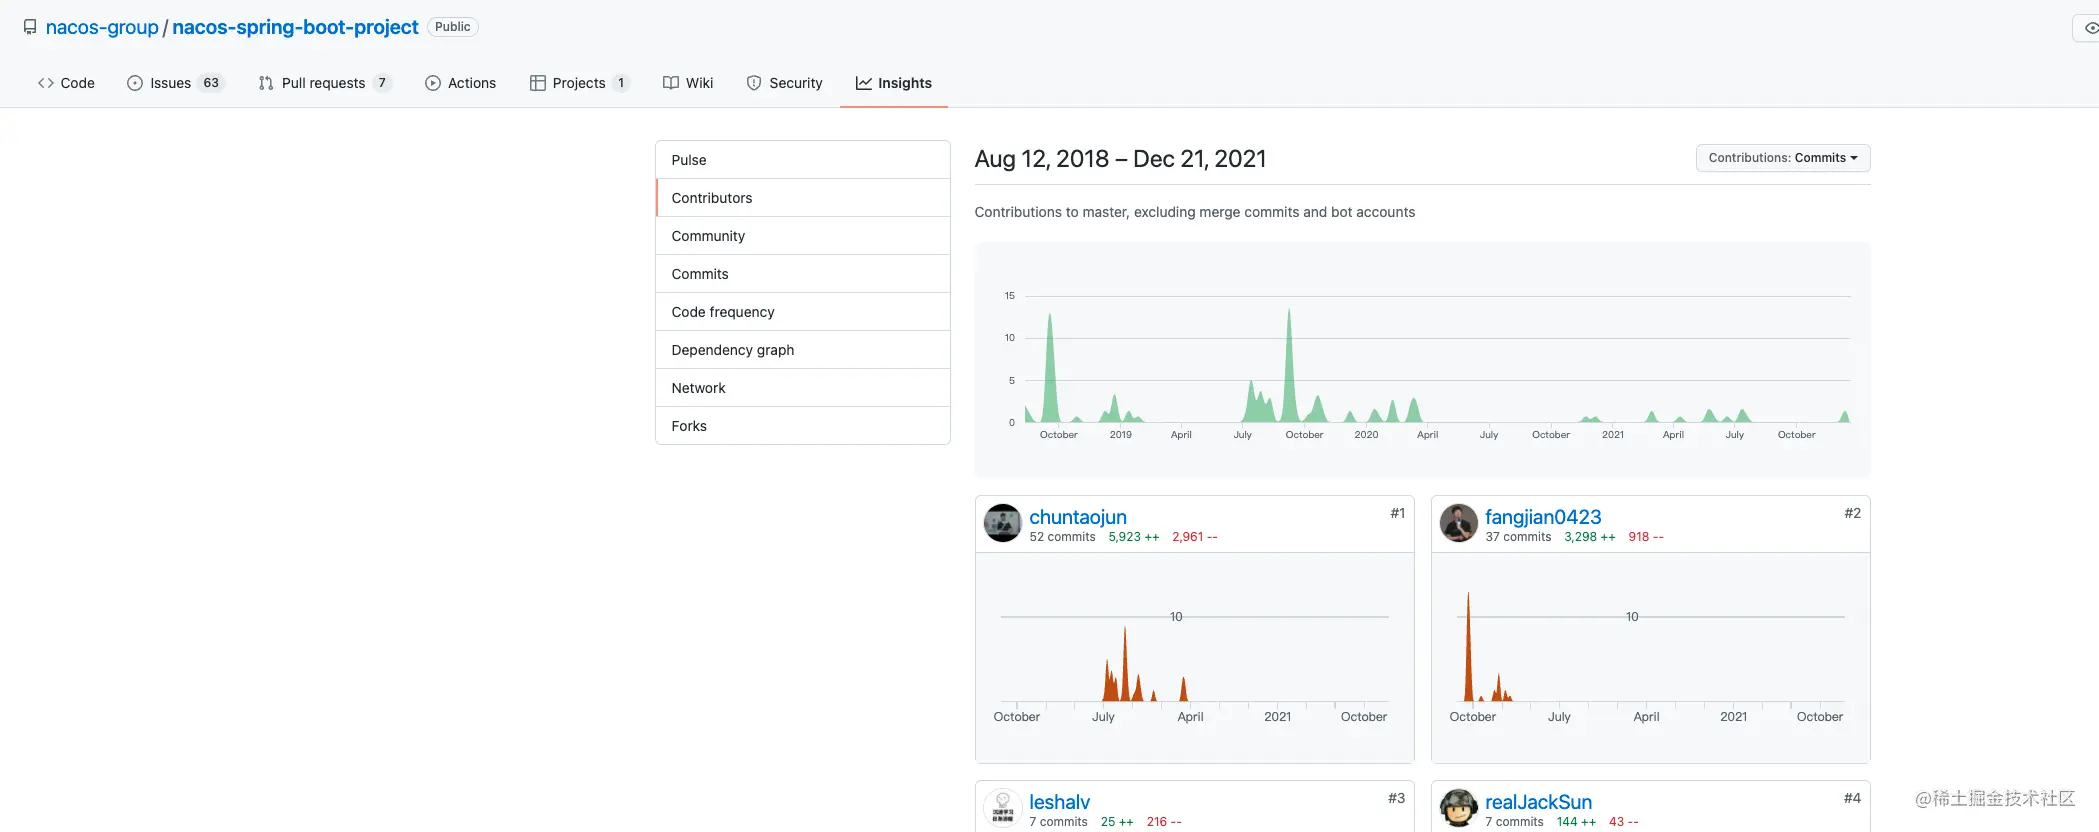Click the Security shield icon
Viewport: 2099px width, 832px height.
[754, 83]
